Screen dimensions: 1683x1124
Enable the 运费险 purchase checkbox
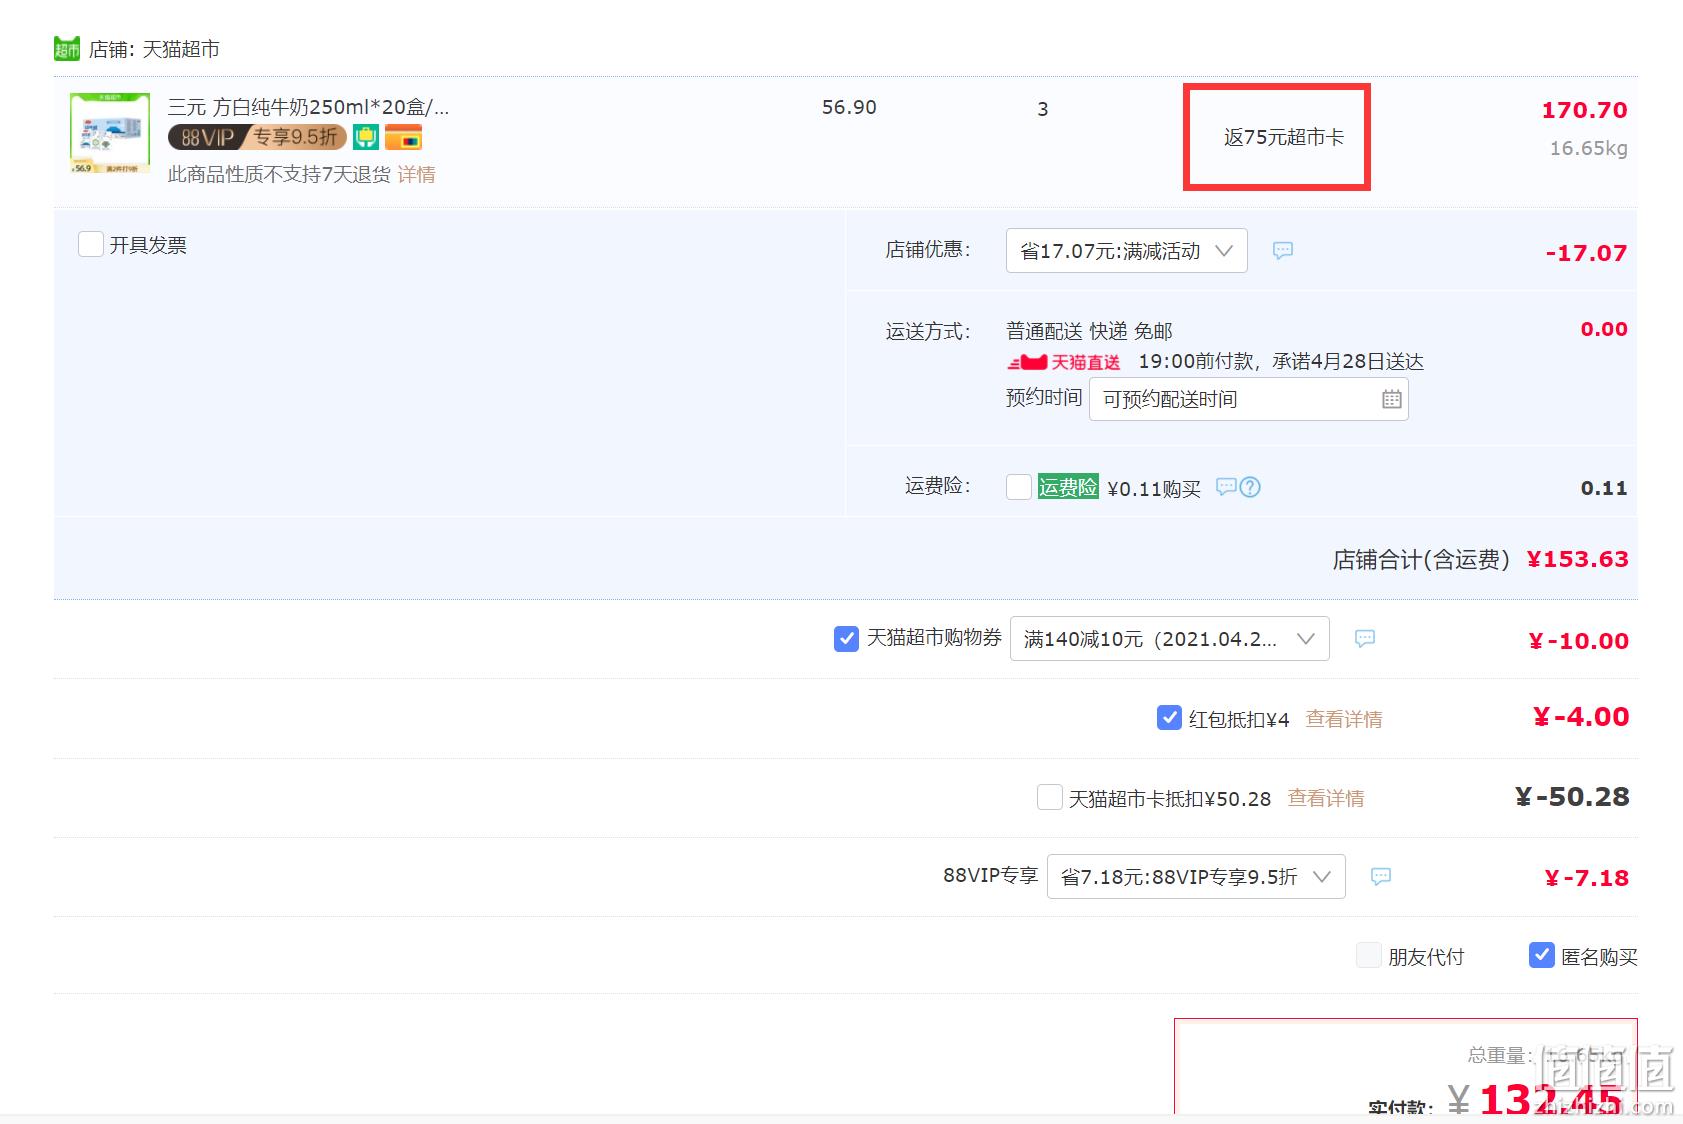1018,487
